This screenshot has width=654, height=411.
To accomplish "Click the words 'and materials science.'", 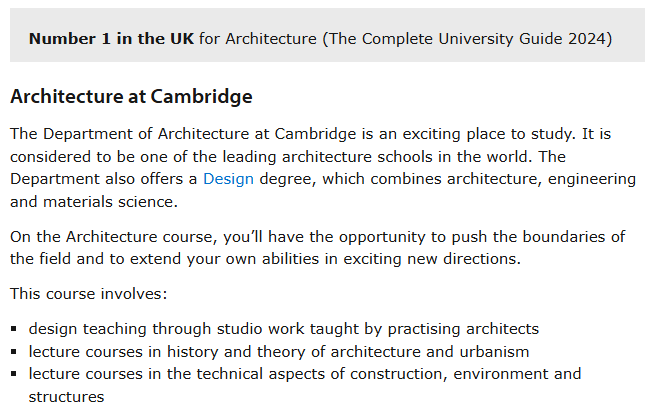I will coord(94,202).
